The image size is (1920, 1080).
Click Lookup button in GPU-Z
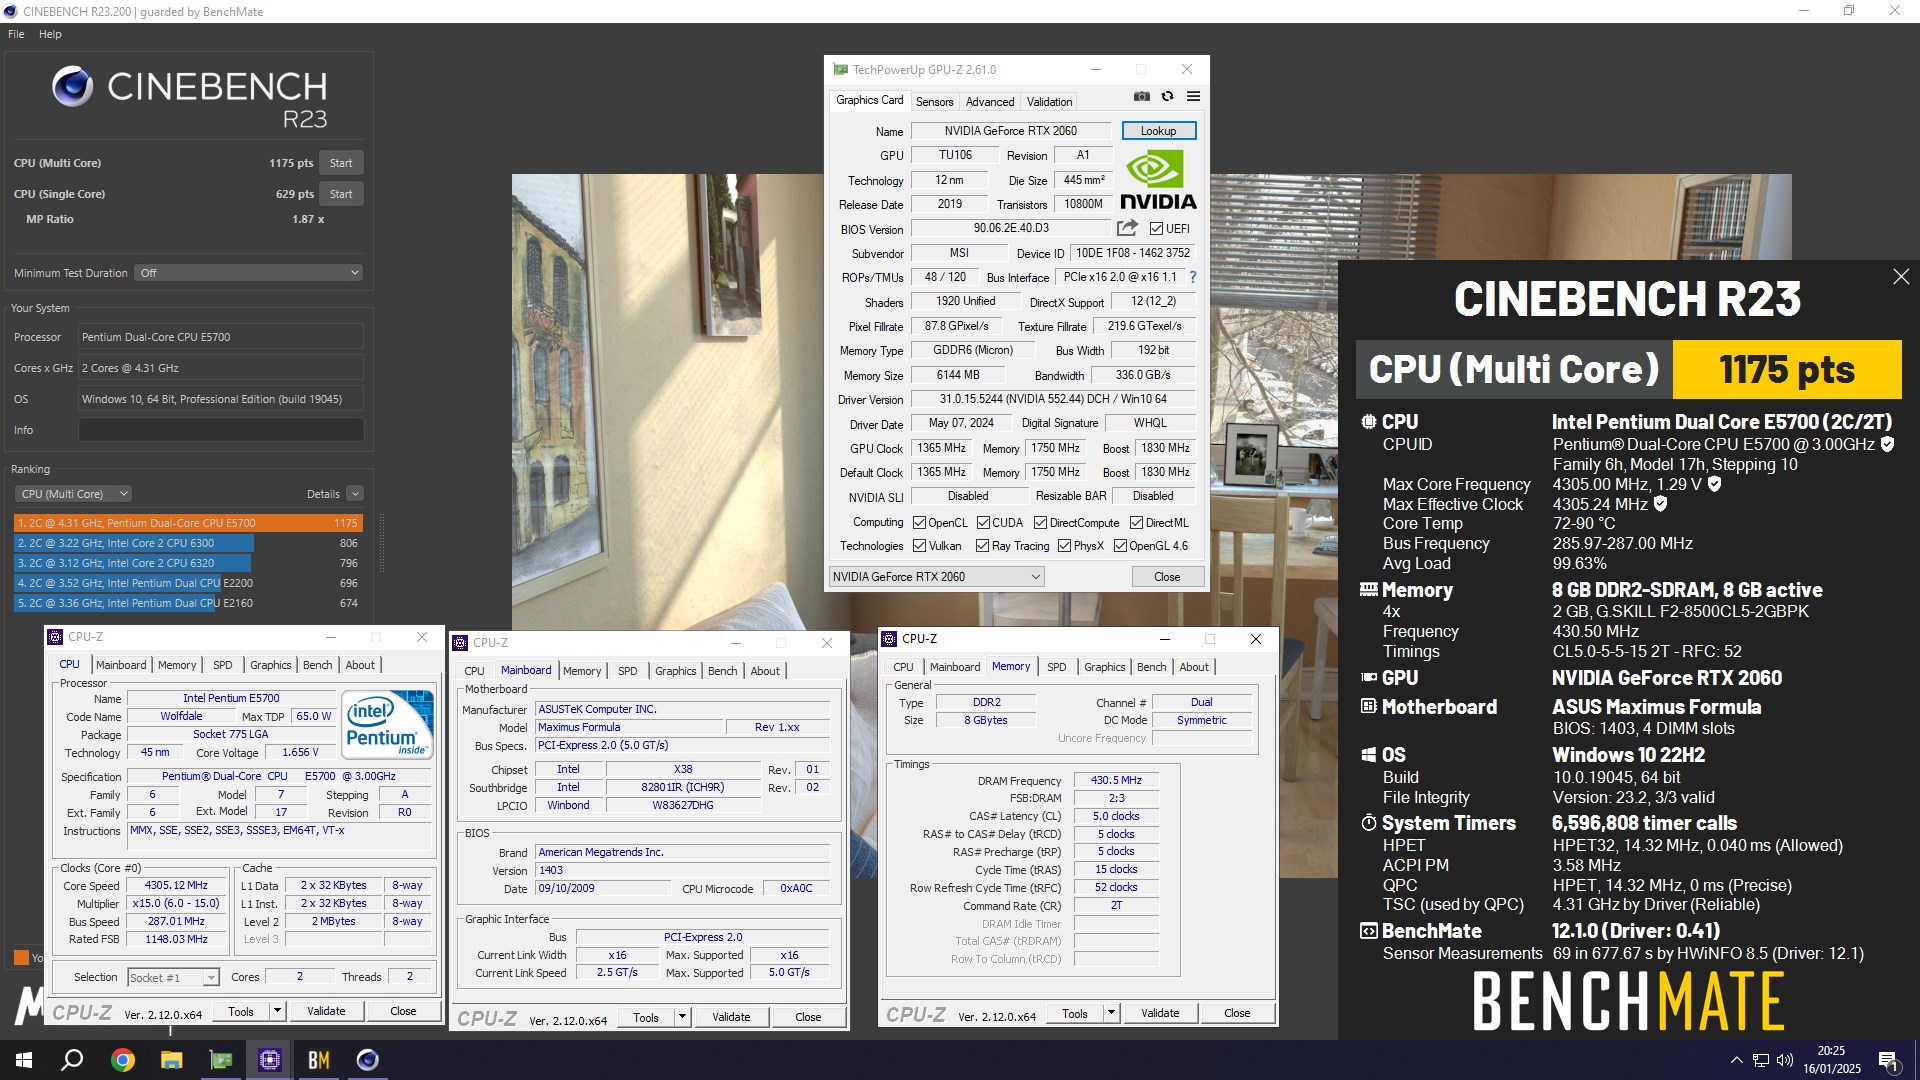tap(1158, 131)
